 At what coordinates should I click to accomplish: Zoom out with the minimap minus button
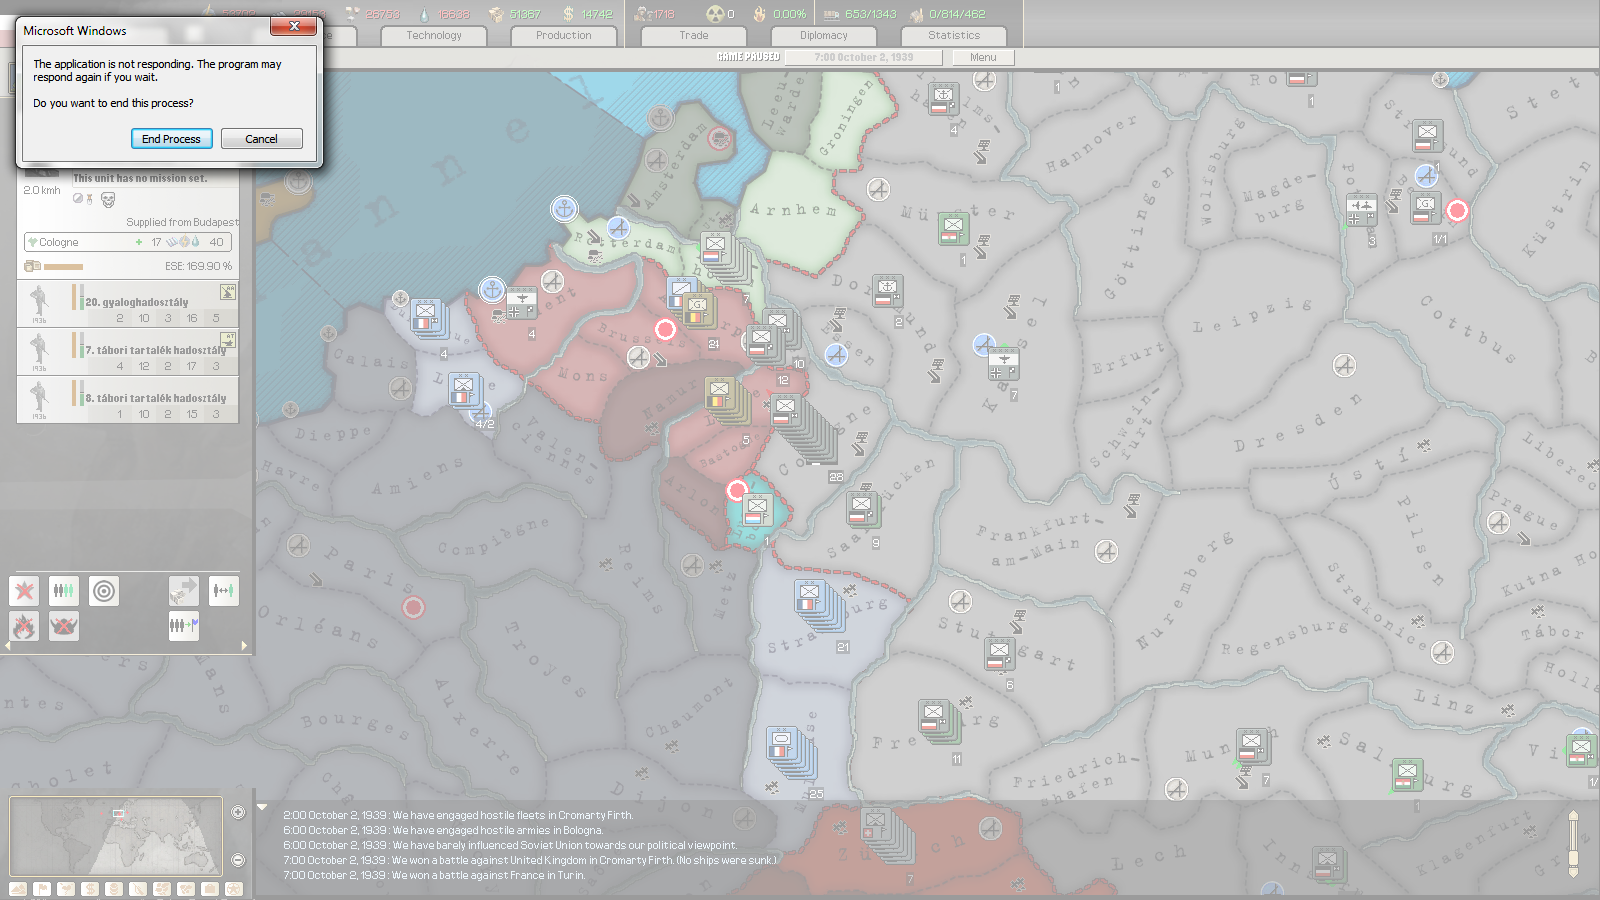[238, 860]
